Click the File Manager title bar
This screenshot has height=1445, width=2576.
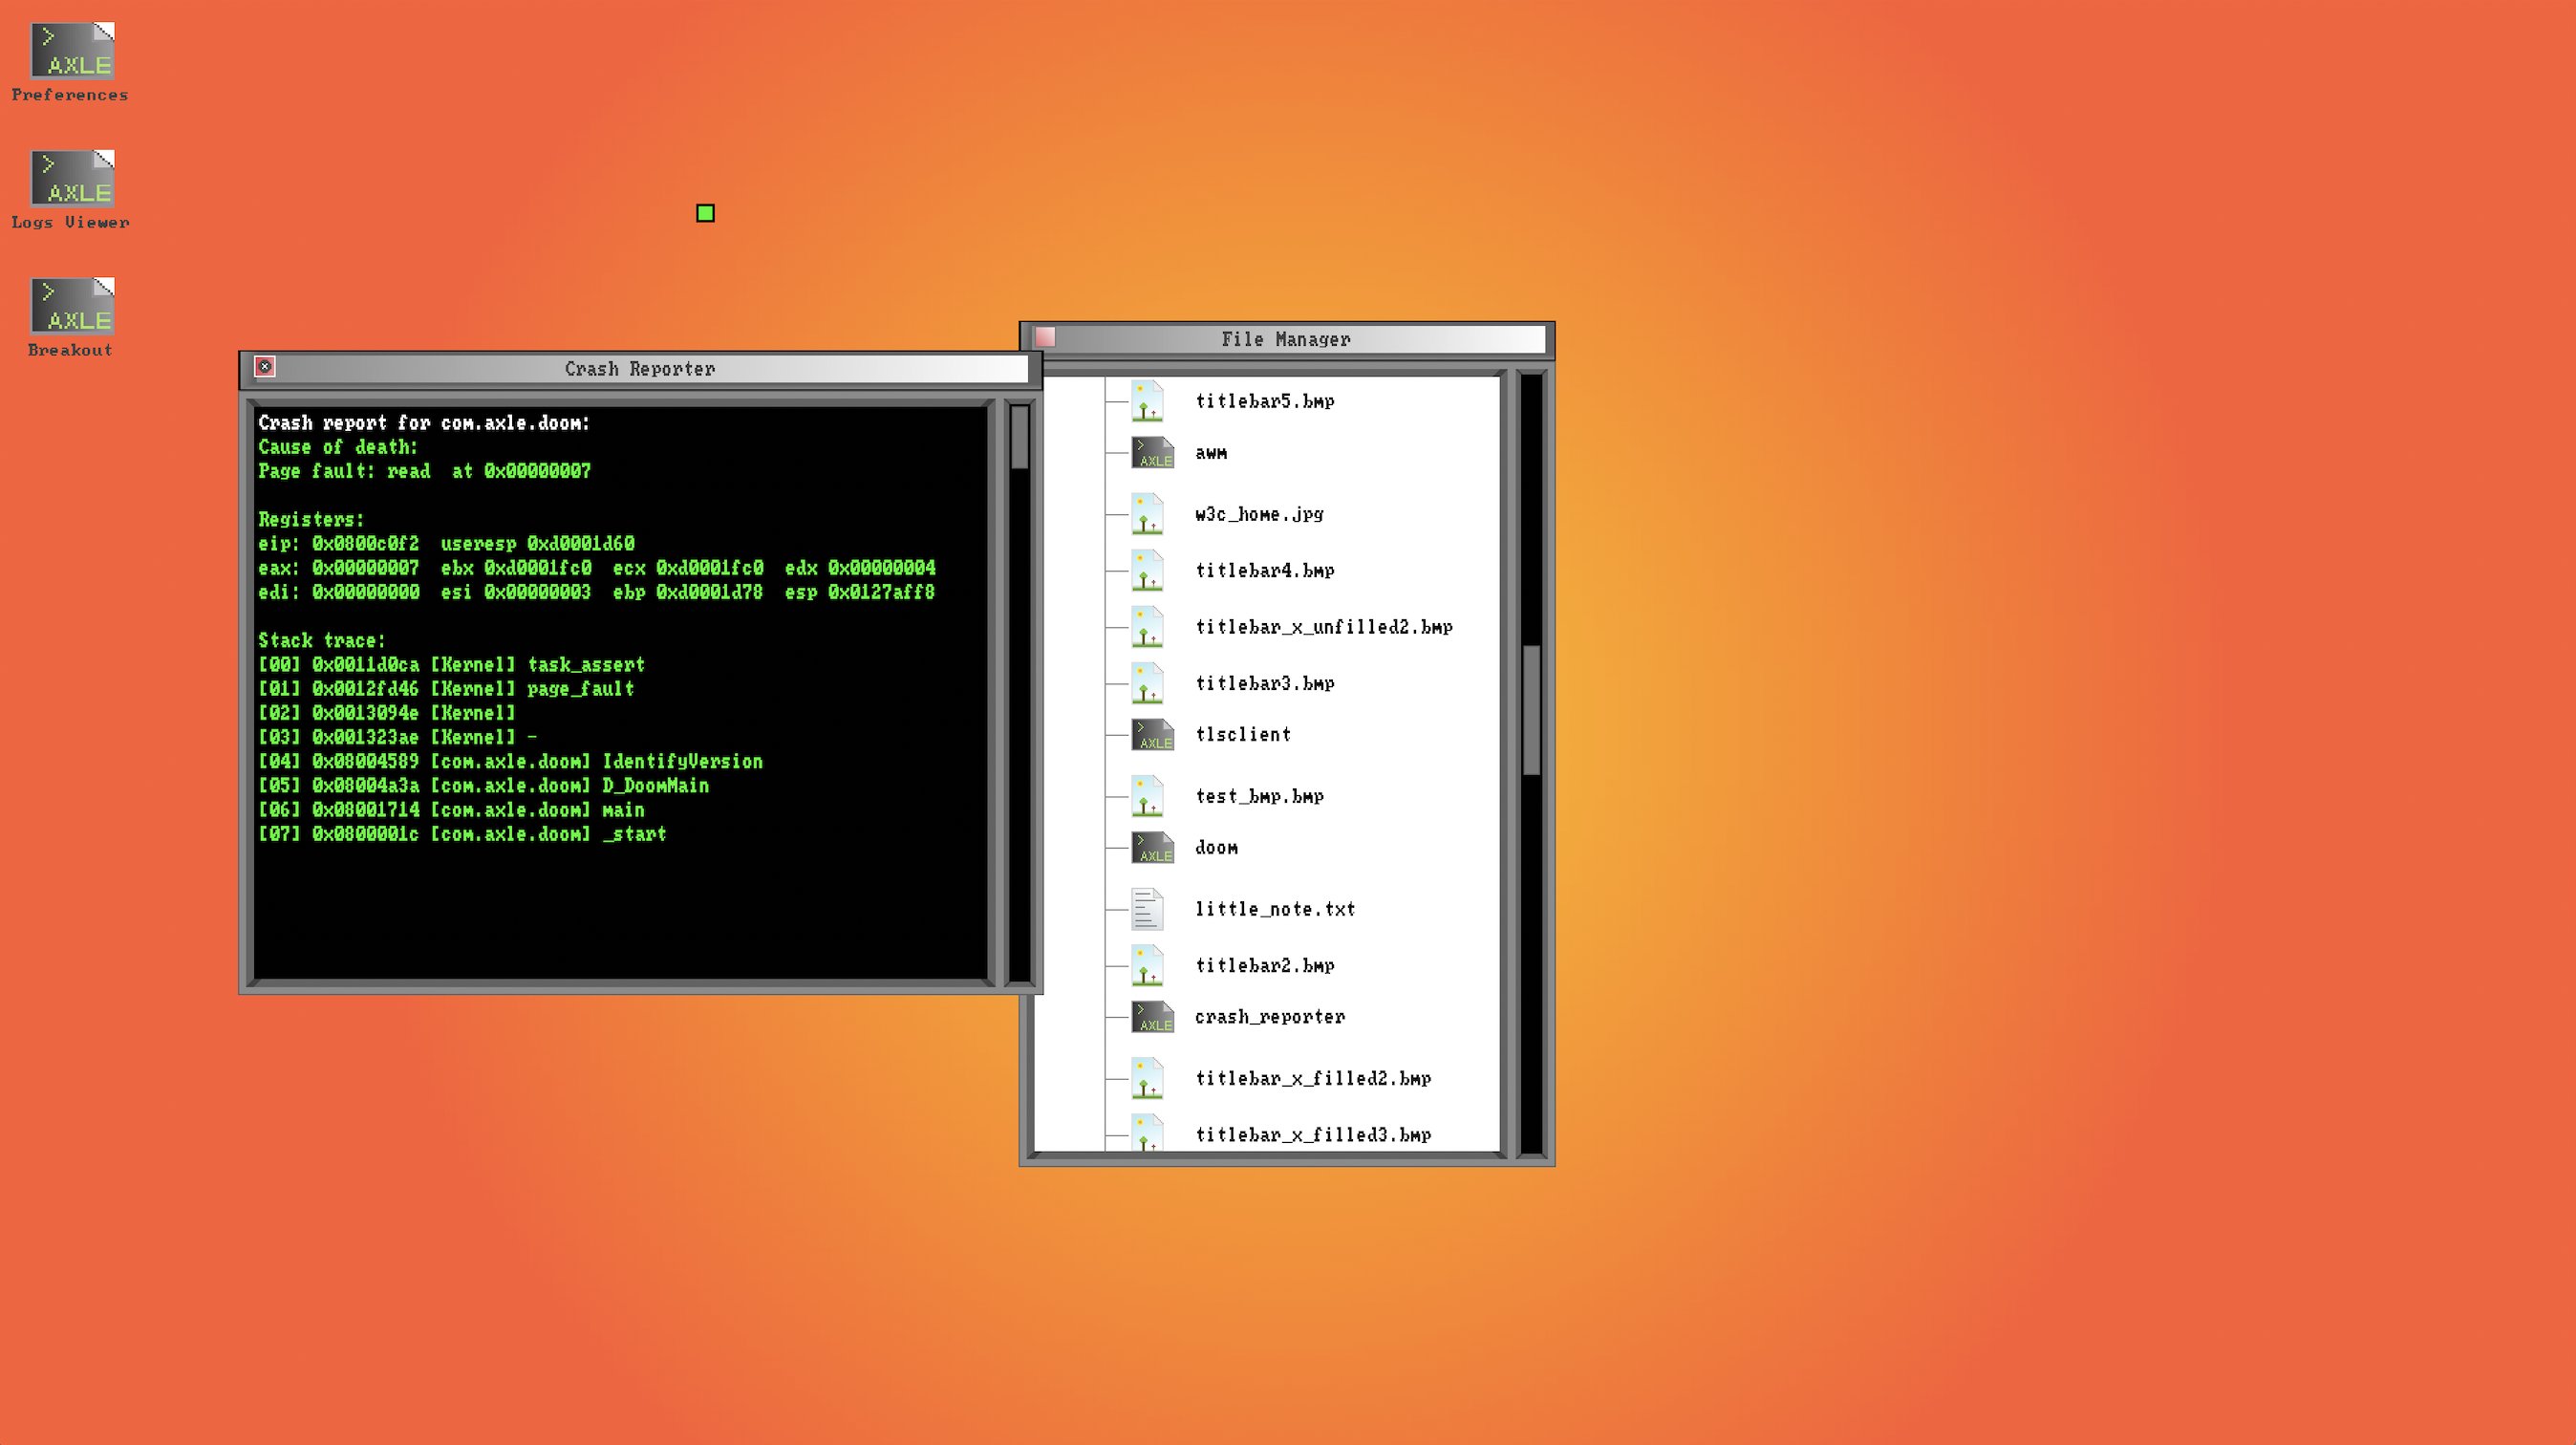click(1285, 340)
